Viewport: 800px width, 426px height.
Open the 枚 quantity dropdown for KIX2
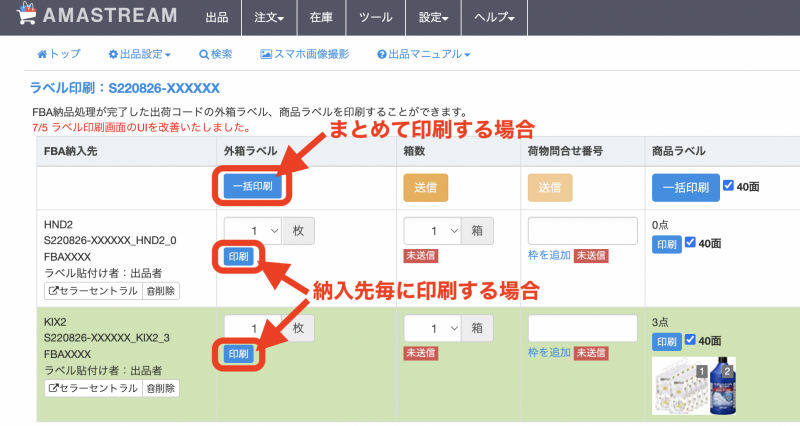click(x=253, y=328)
